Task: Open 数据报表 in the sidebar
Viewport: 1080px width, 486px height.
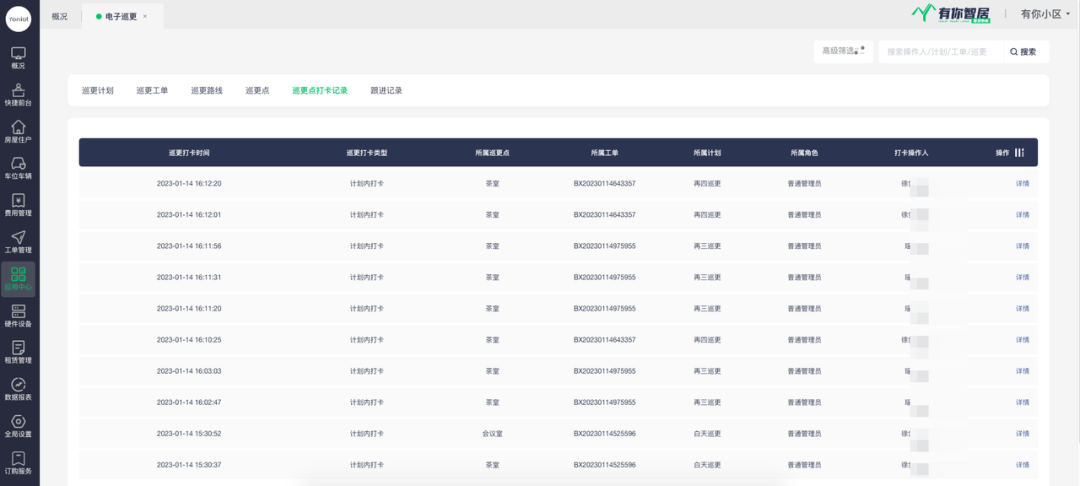Action: point(18,389)
